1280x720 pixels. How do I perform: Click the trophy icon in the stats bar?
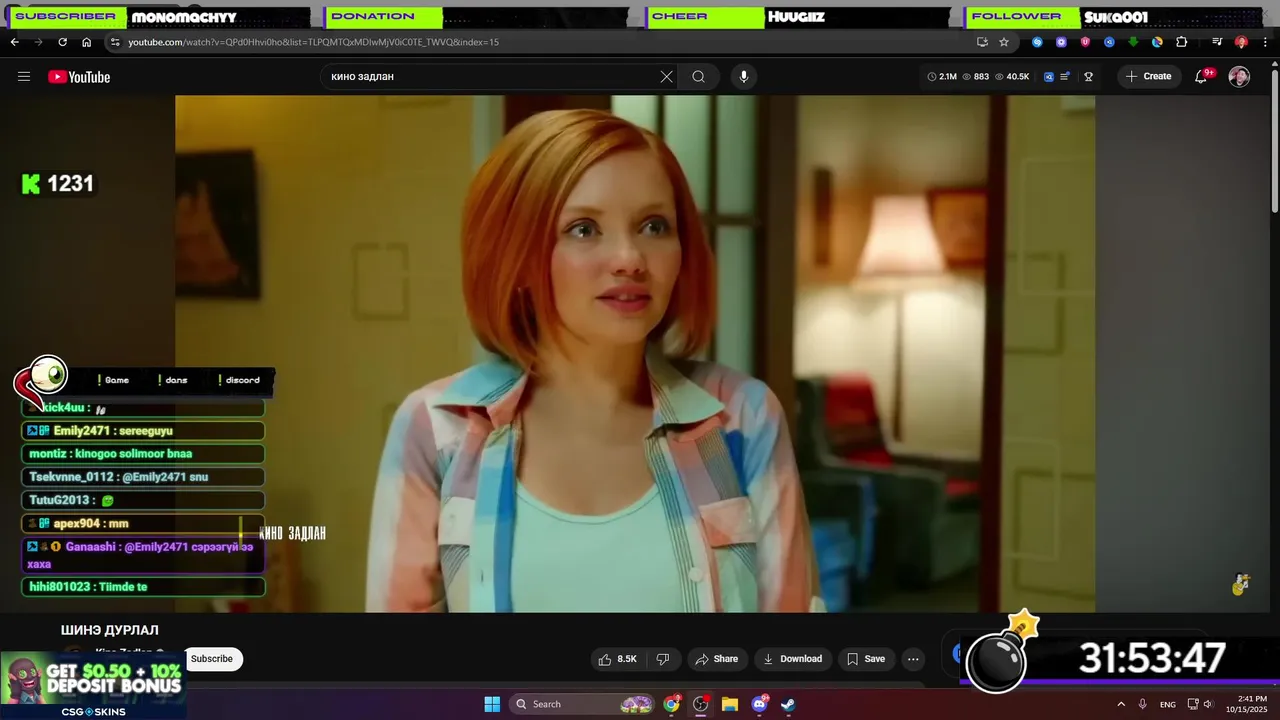coord(1089,77)
